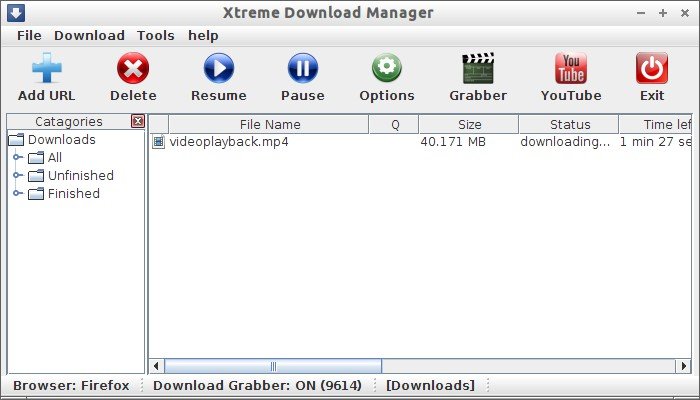Open the help menu
700x400 pixels.
[203, 35]
